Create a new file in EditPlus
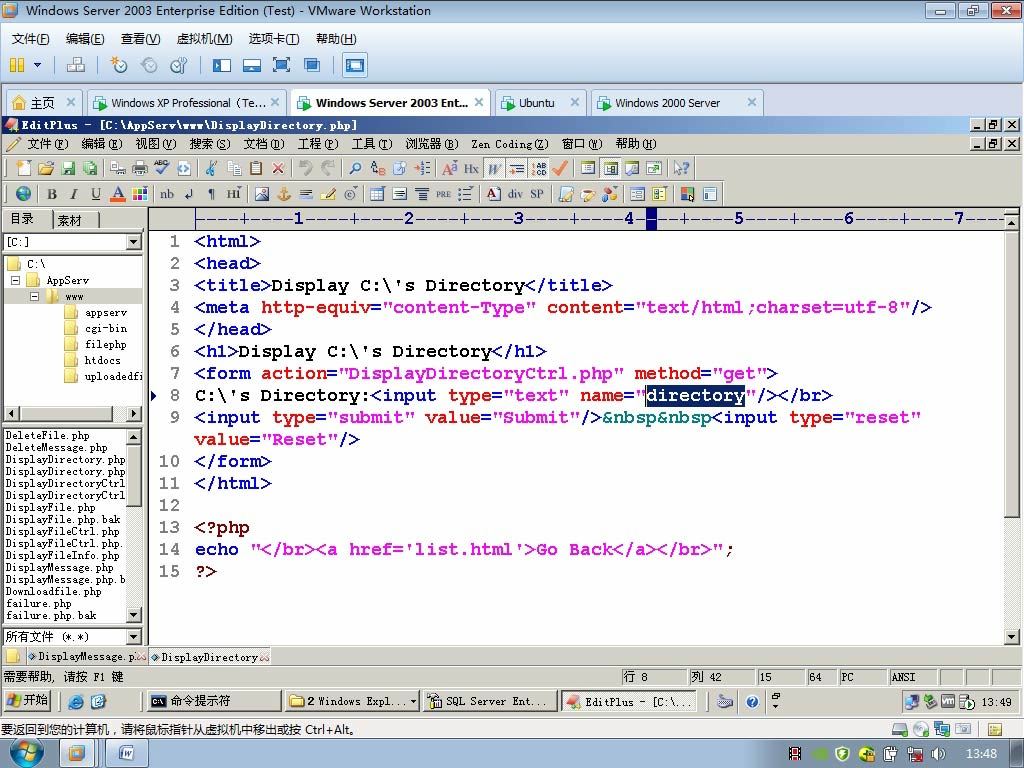 pyautogui.click(x=24, y=168)
